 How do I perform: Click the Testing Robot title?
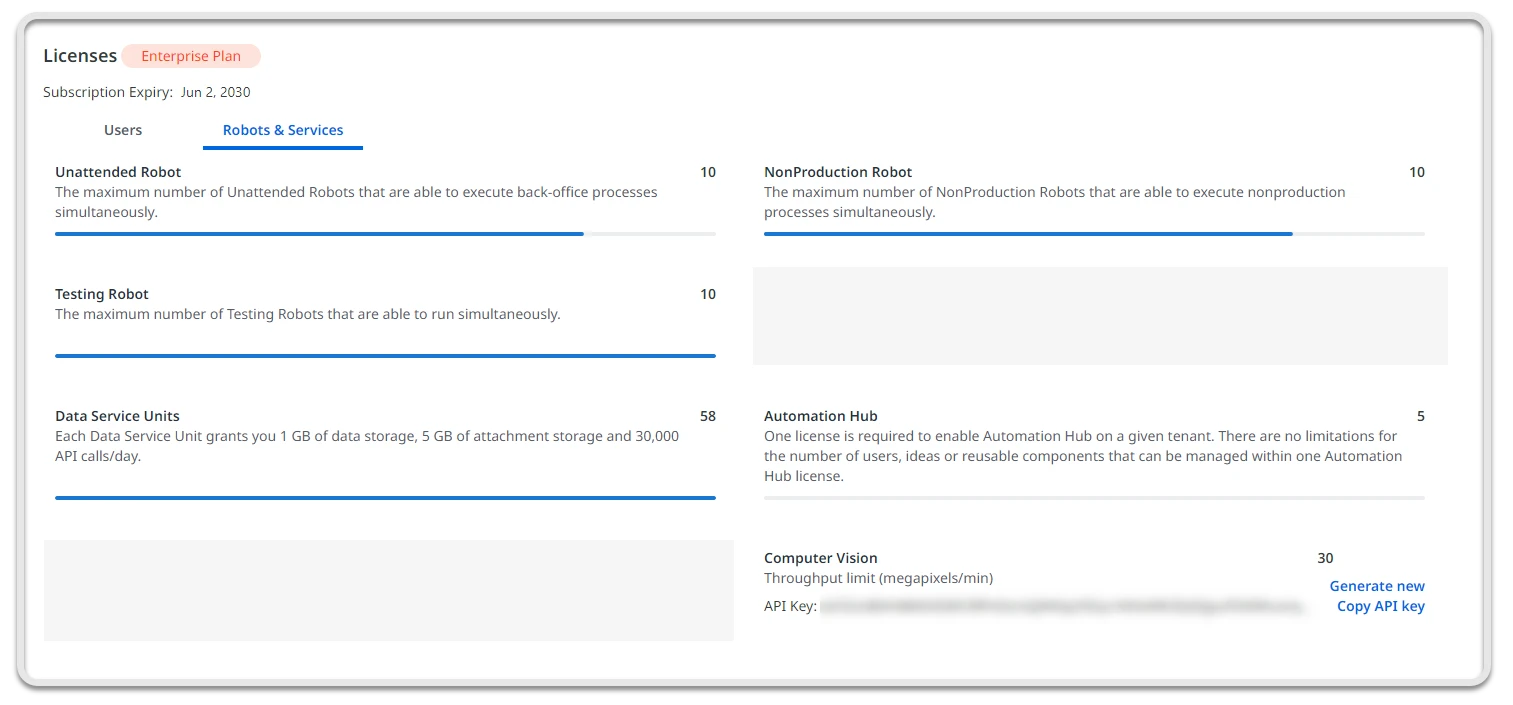coord(102,294)
